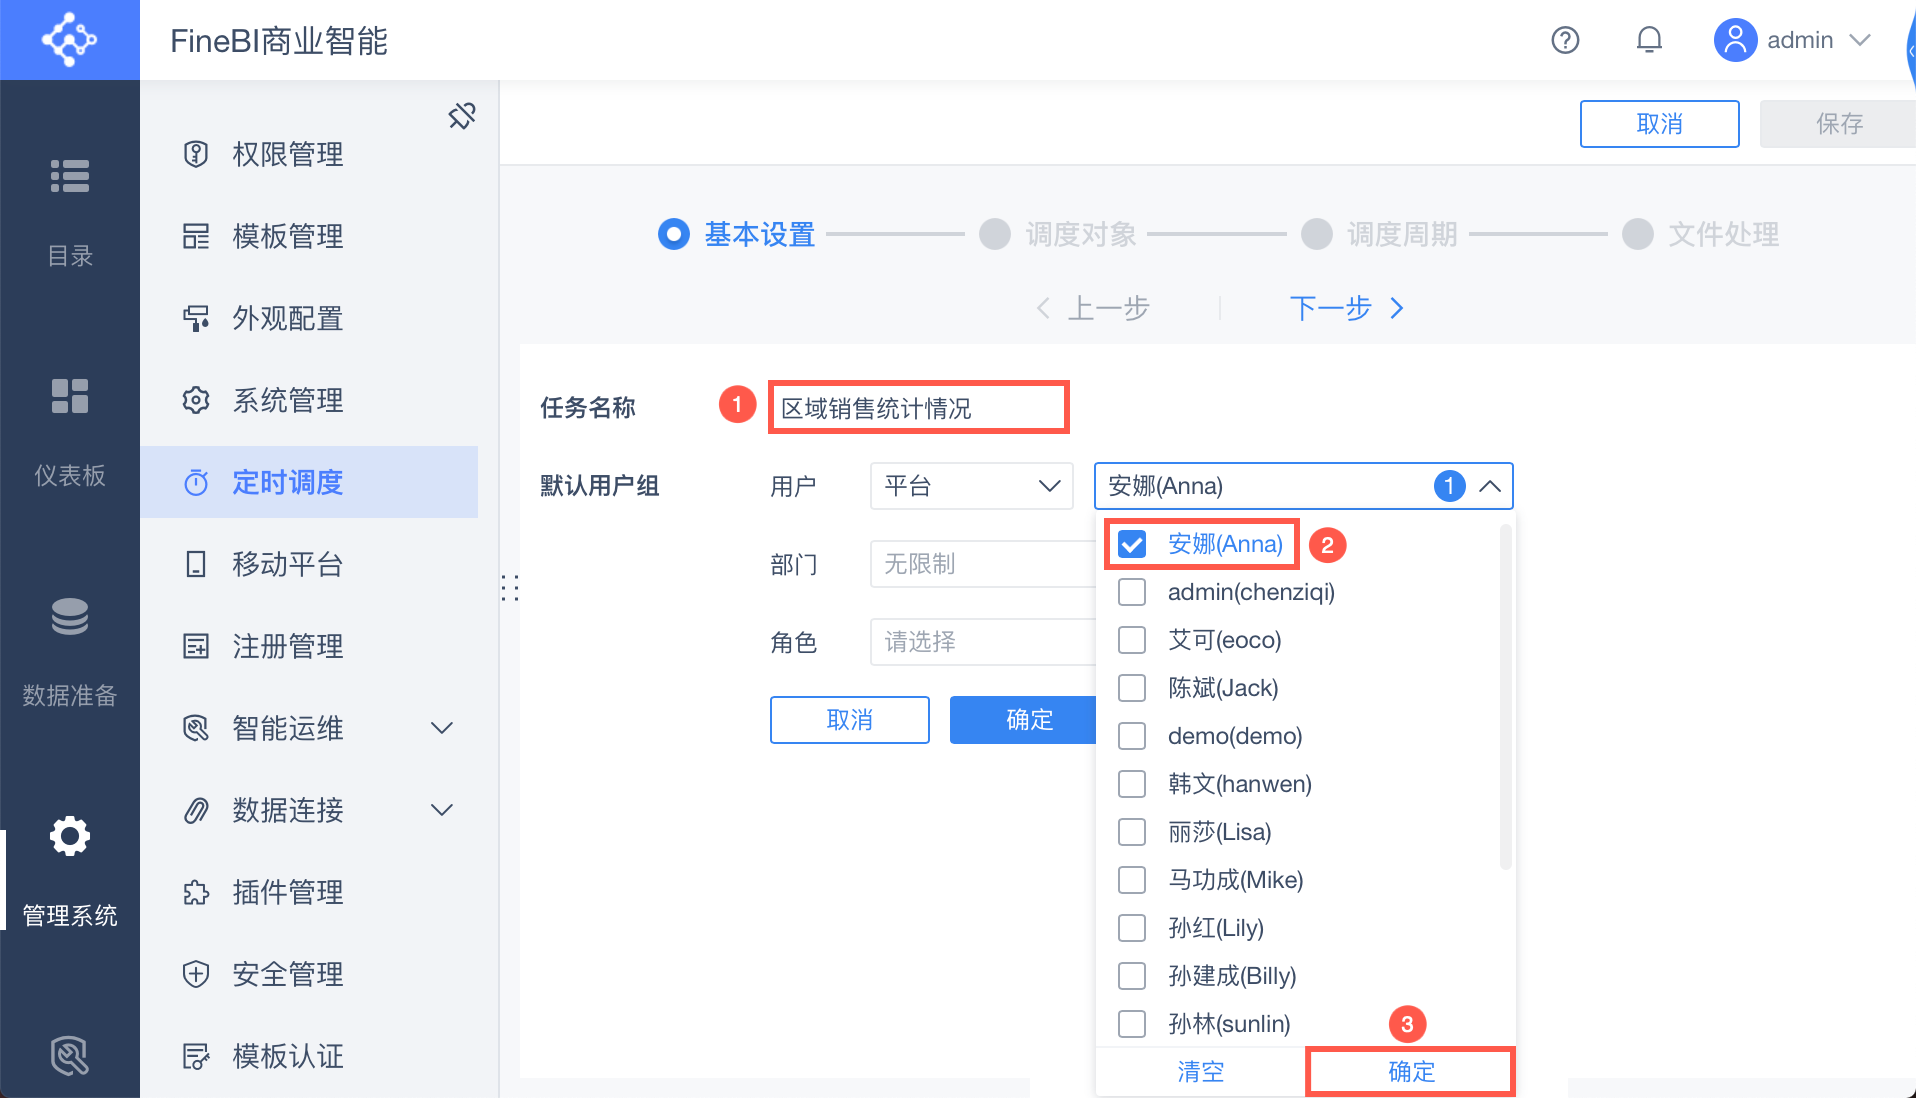Check the admin(chenziqi) checkbox
Viewport: 1920px width, 1098px height.
click(1132, 592)
